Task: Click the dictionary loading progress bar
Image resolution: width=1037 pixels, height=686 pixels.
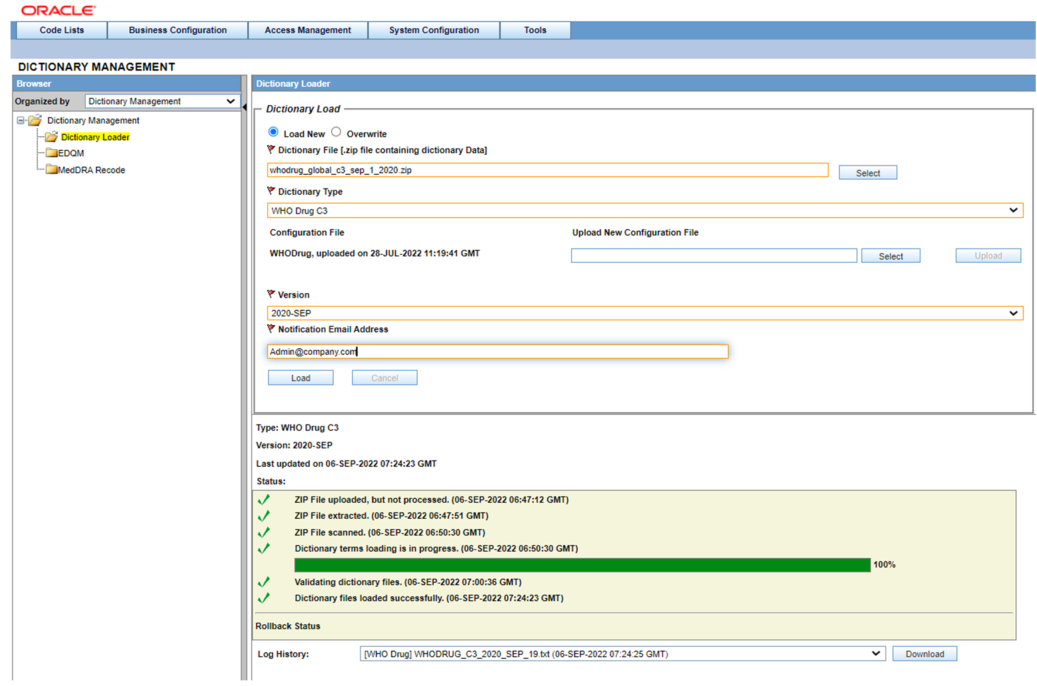Action: [580, 564]
